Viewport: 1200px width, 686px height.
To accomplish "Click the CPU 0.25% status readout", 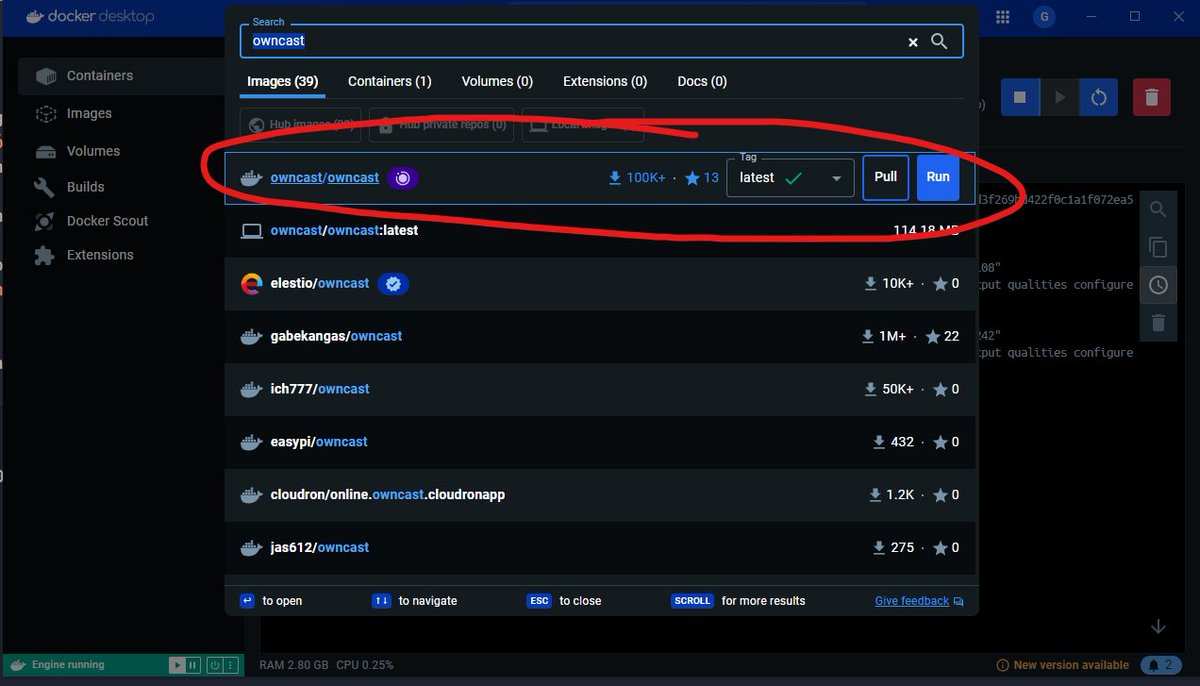I will pos(365,665).
